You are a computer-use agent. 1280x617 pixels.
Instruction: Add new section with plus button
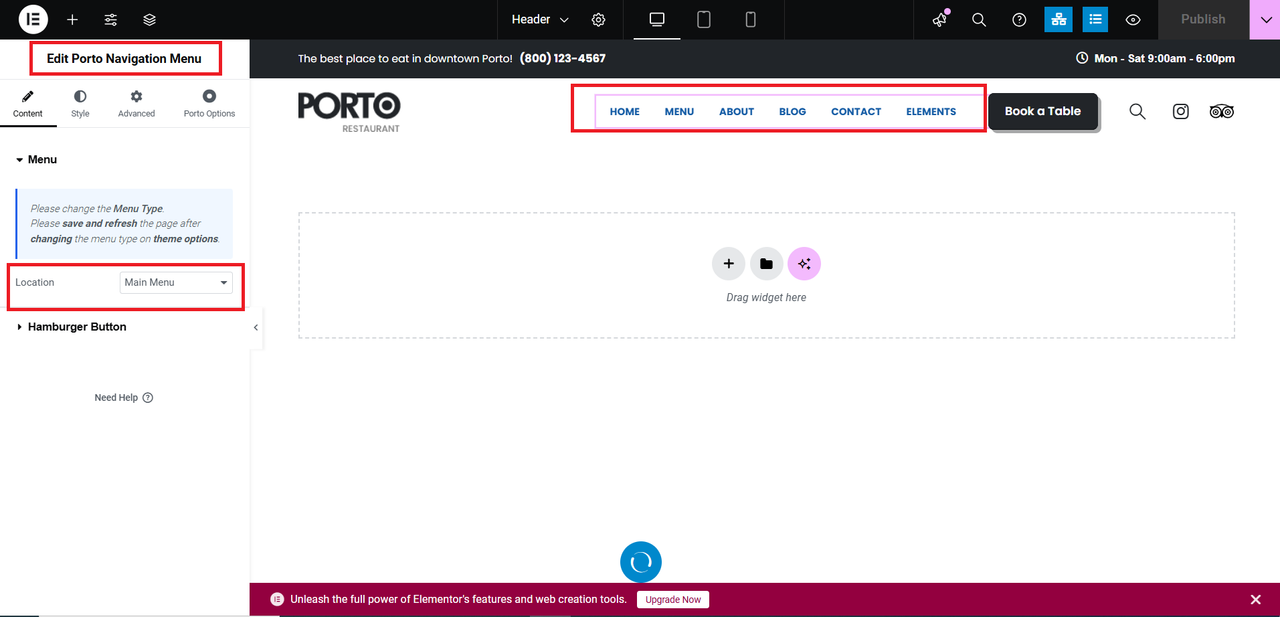pos(729,264)
